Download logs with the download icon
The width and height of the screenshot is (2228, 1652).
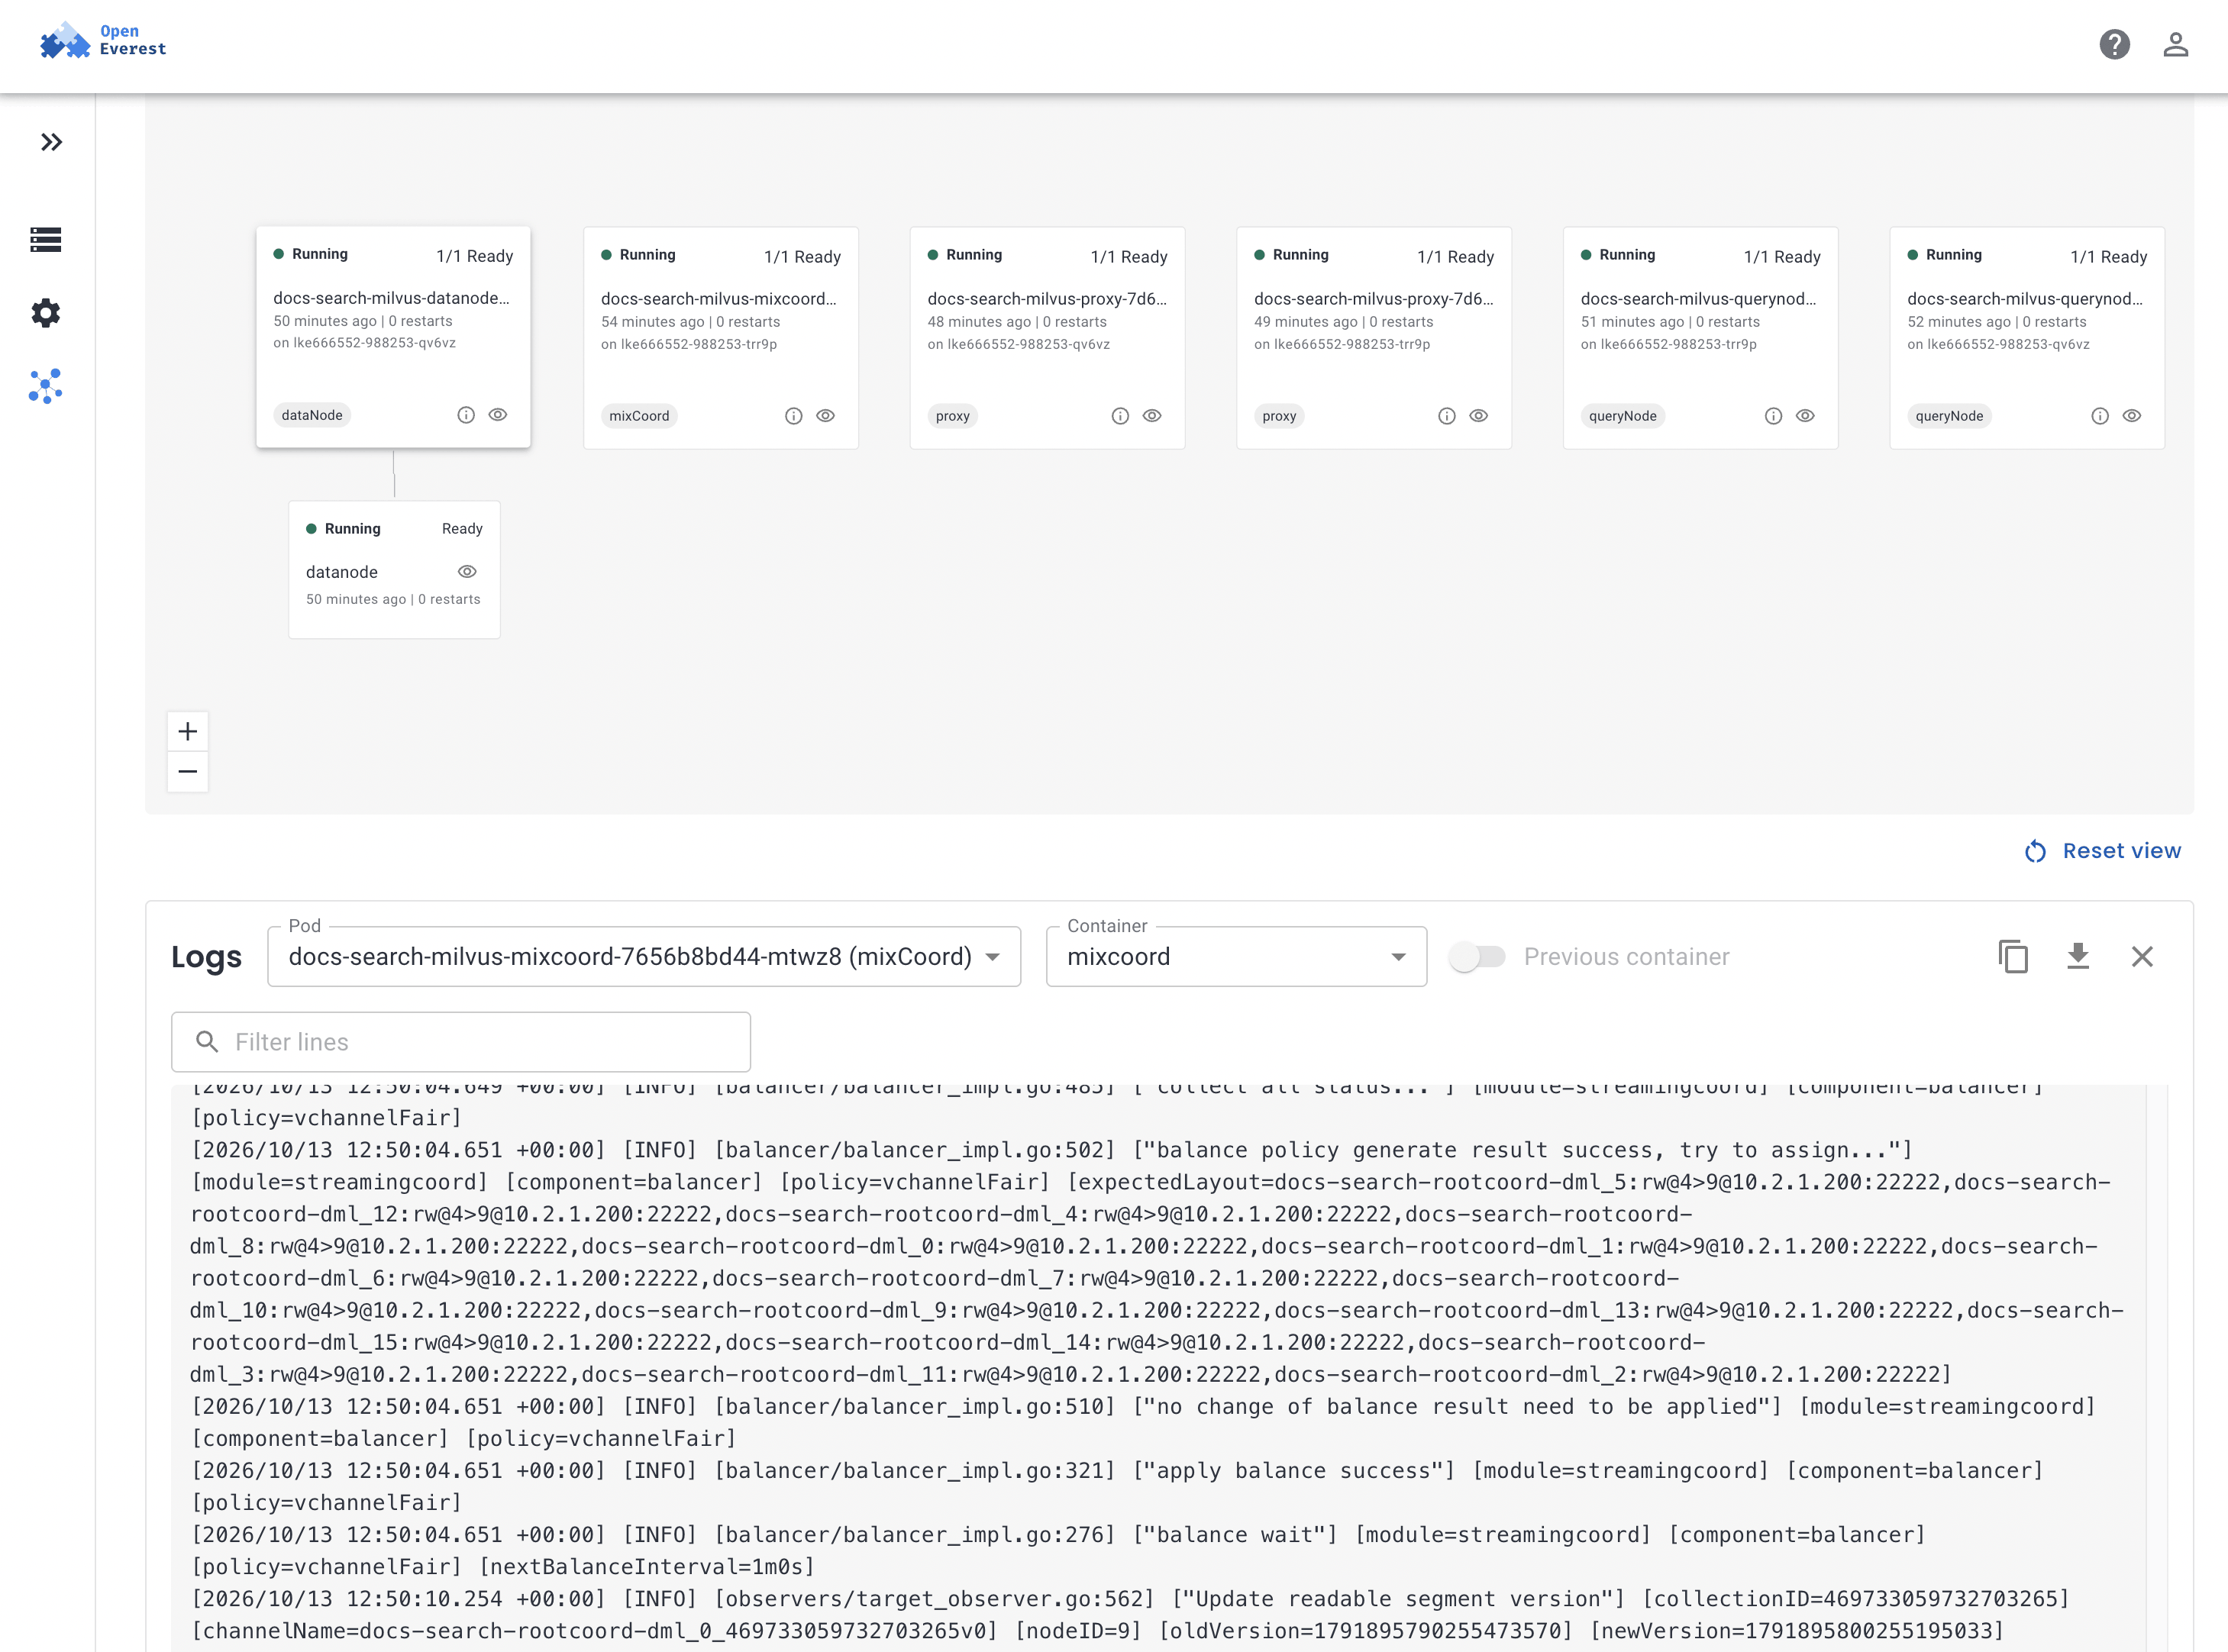pyautogui.click(x=2078, y=957)
